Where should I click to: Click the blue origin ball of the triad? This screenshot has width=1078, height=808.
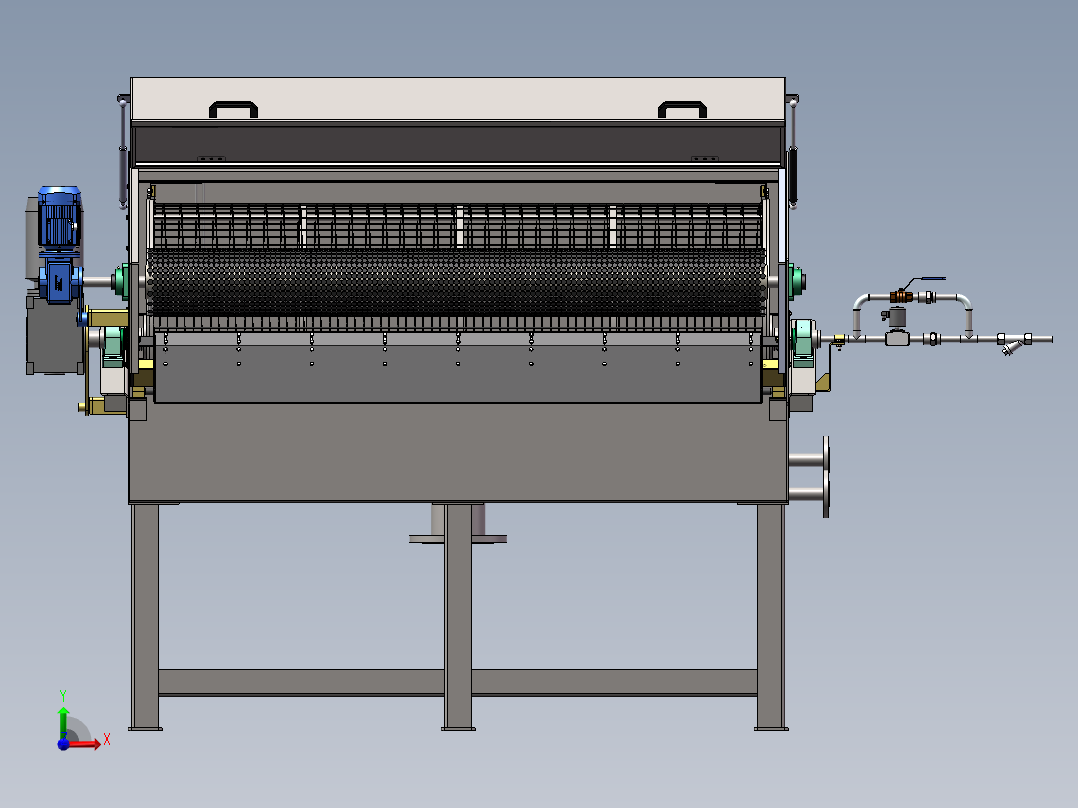pos(63,744)
